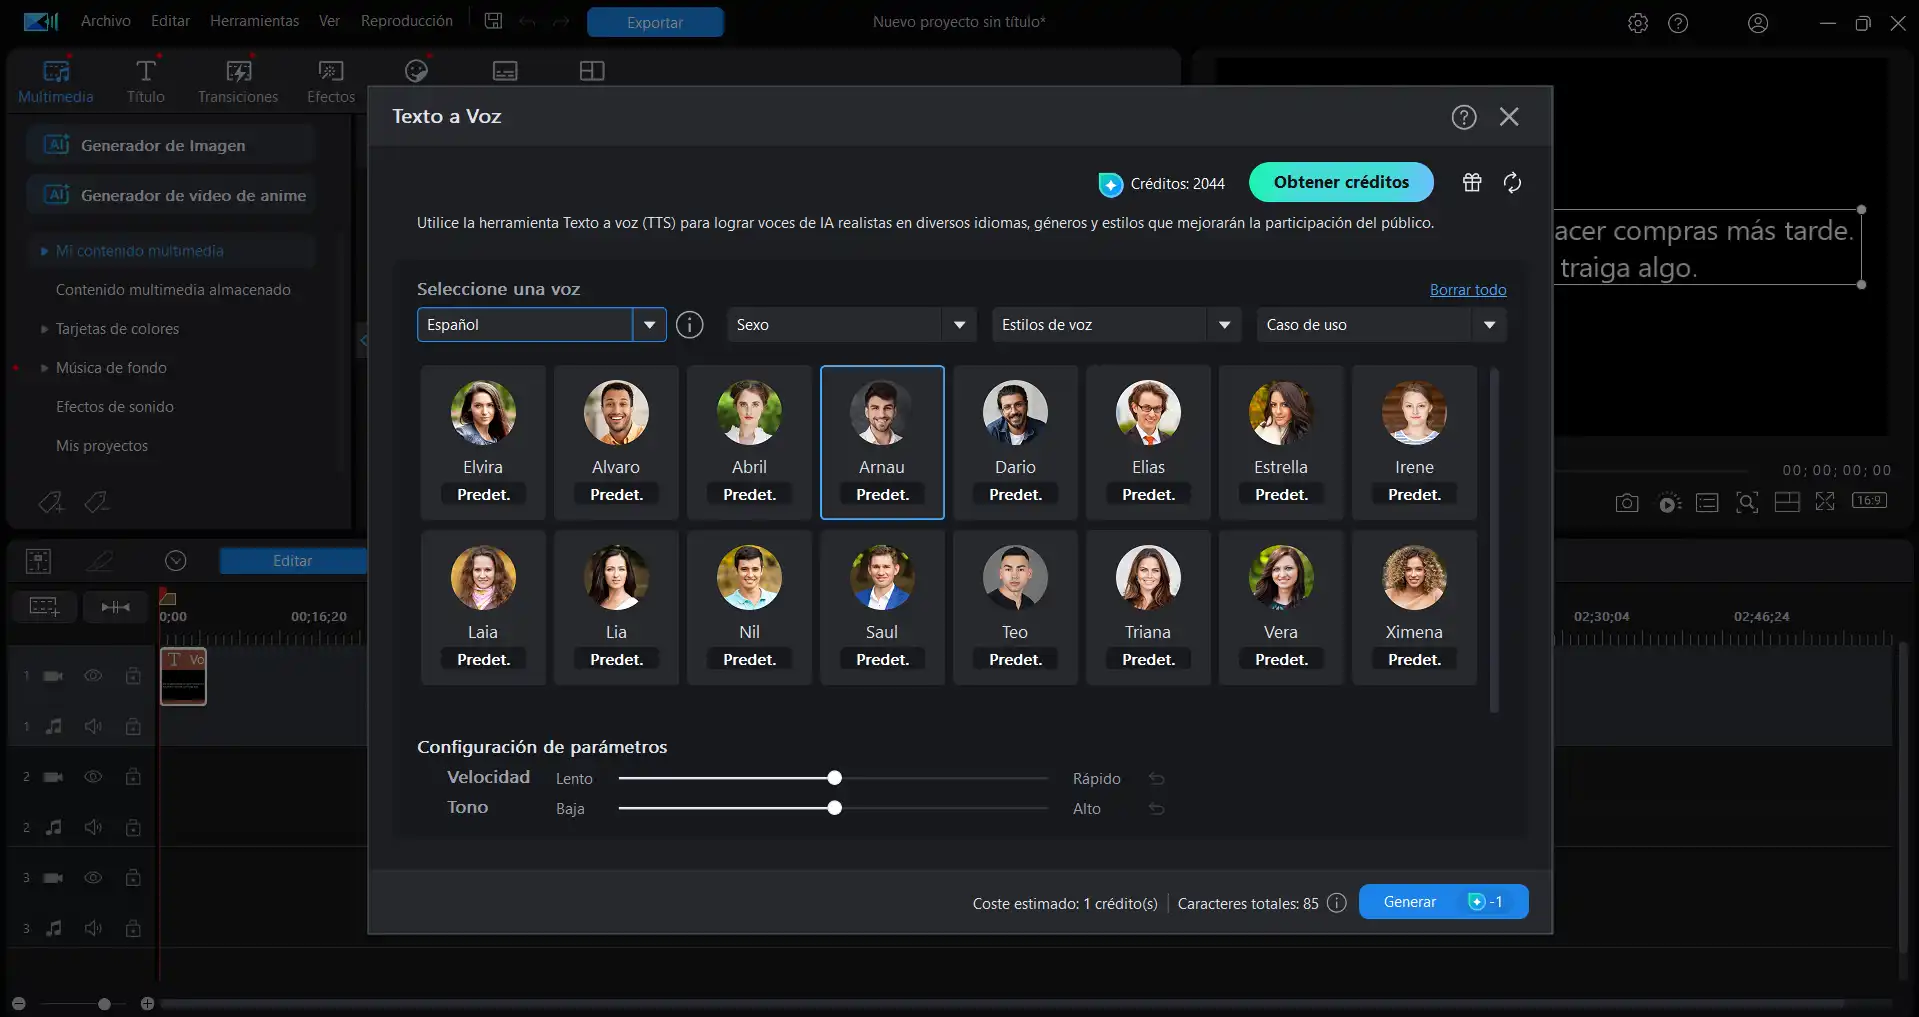Click the info icon beside Español dropdown
The height and width of the screenshot is (1017, 1919).
click(690, 325)
